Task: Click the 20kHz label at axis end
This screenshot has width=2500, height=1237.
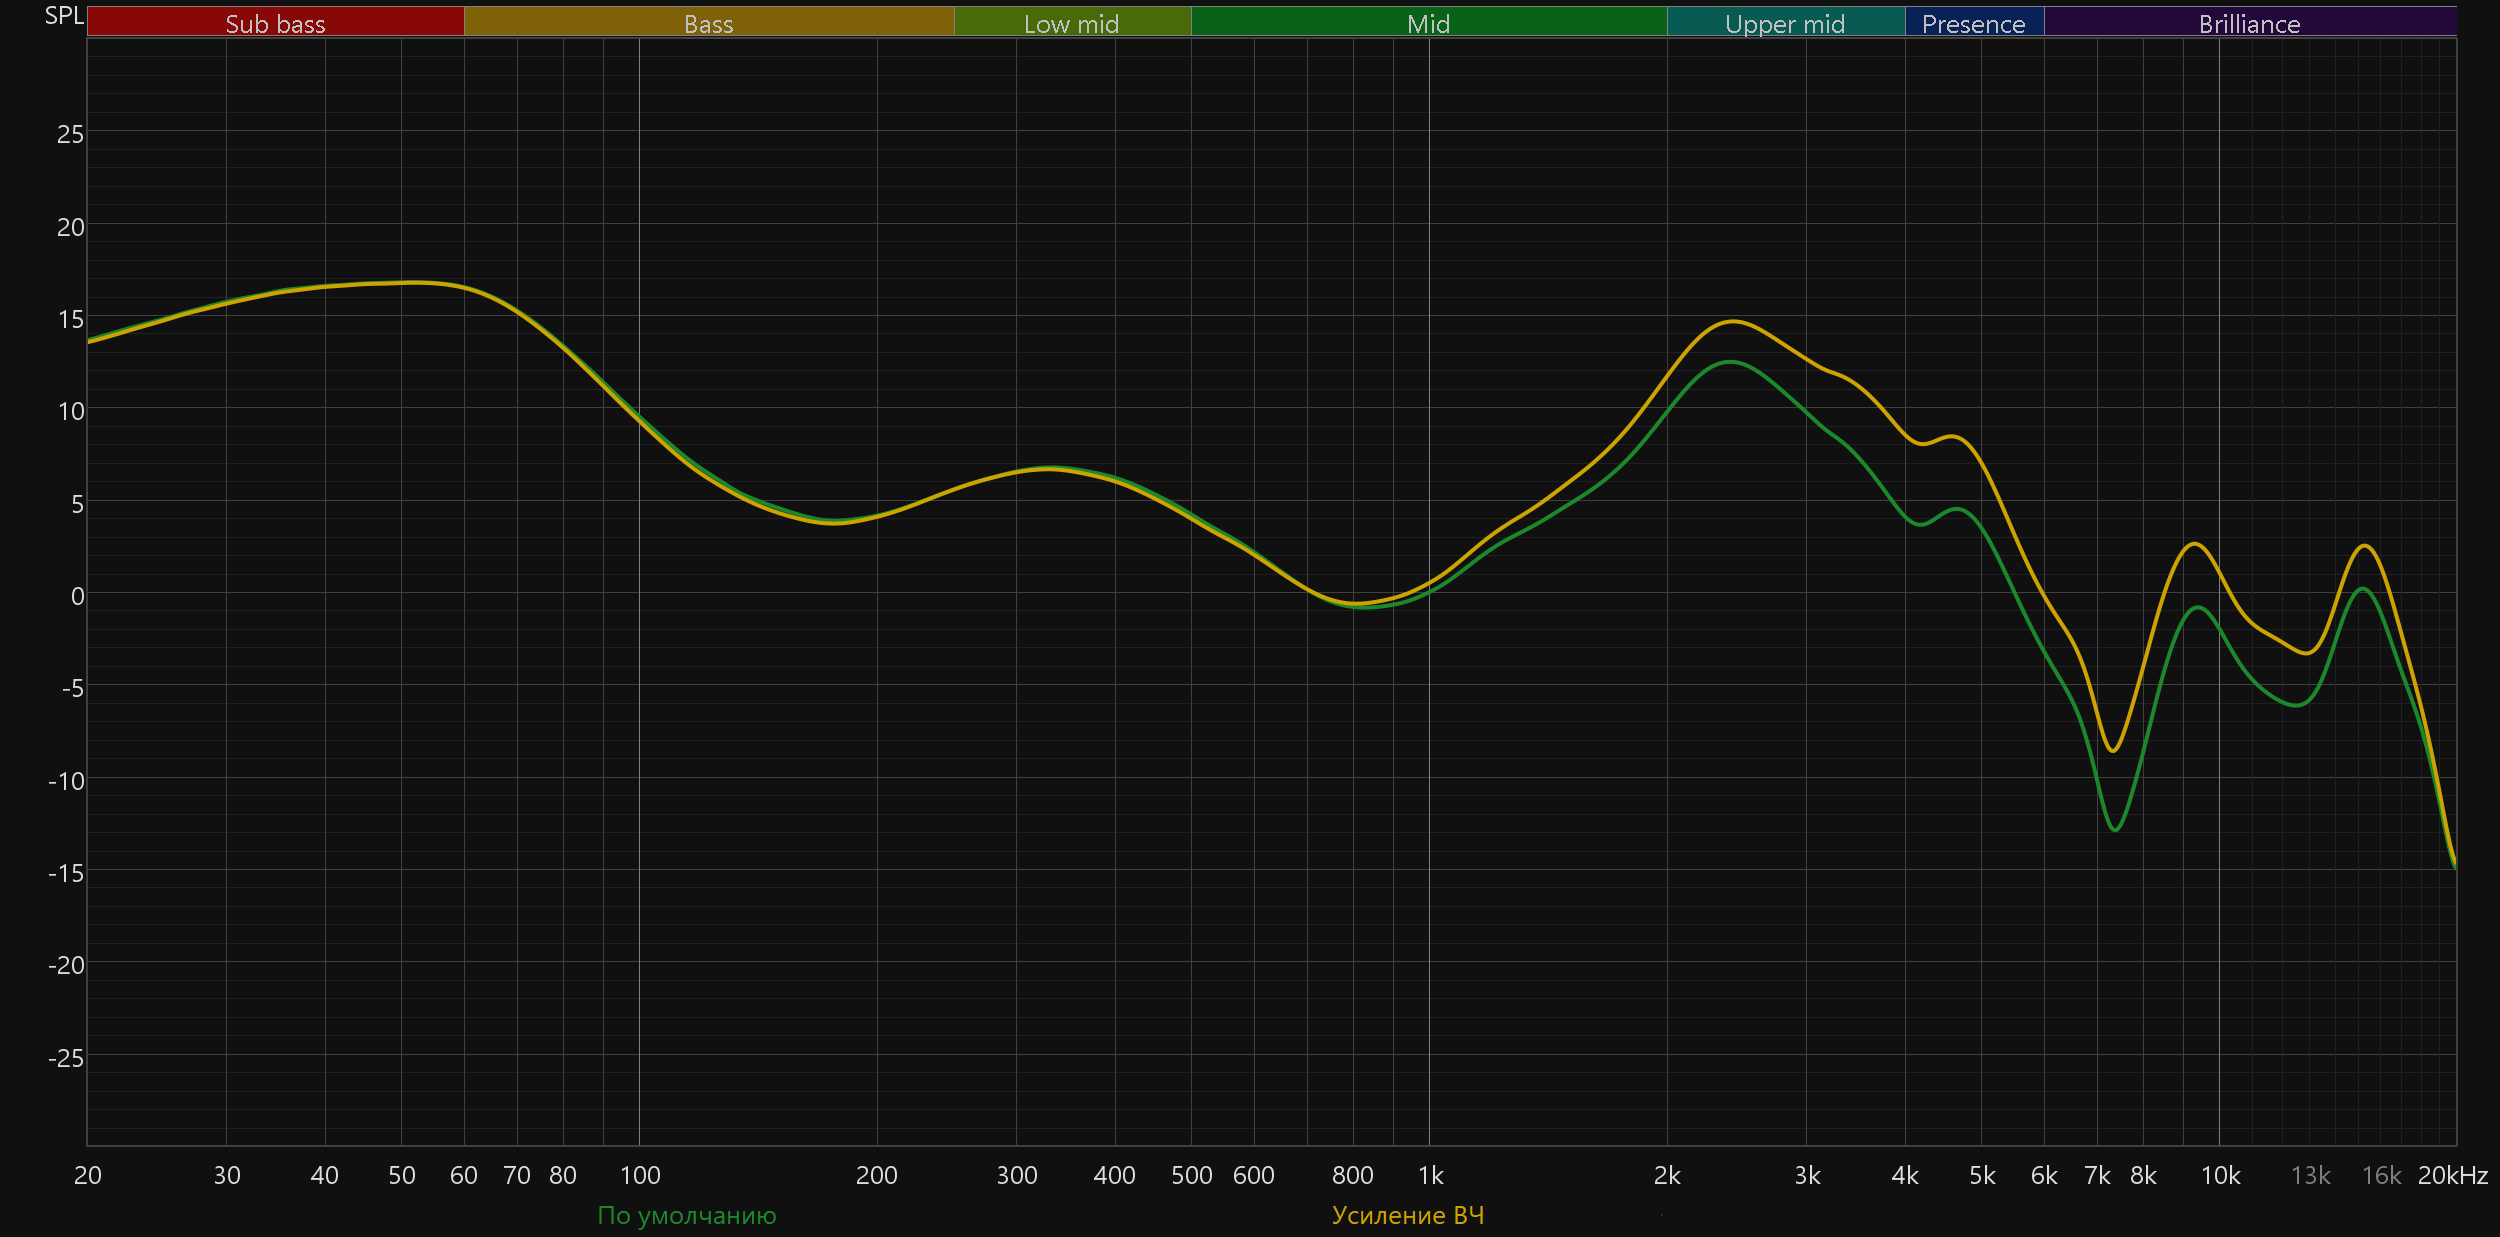Action: [2452, 1175]
